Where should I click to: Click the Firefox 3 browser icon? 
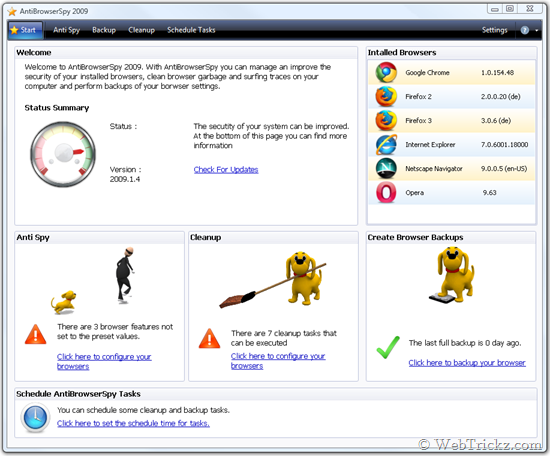386,120
